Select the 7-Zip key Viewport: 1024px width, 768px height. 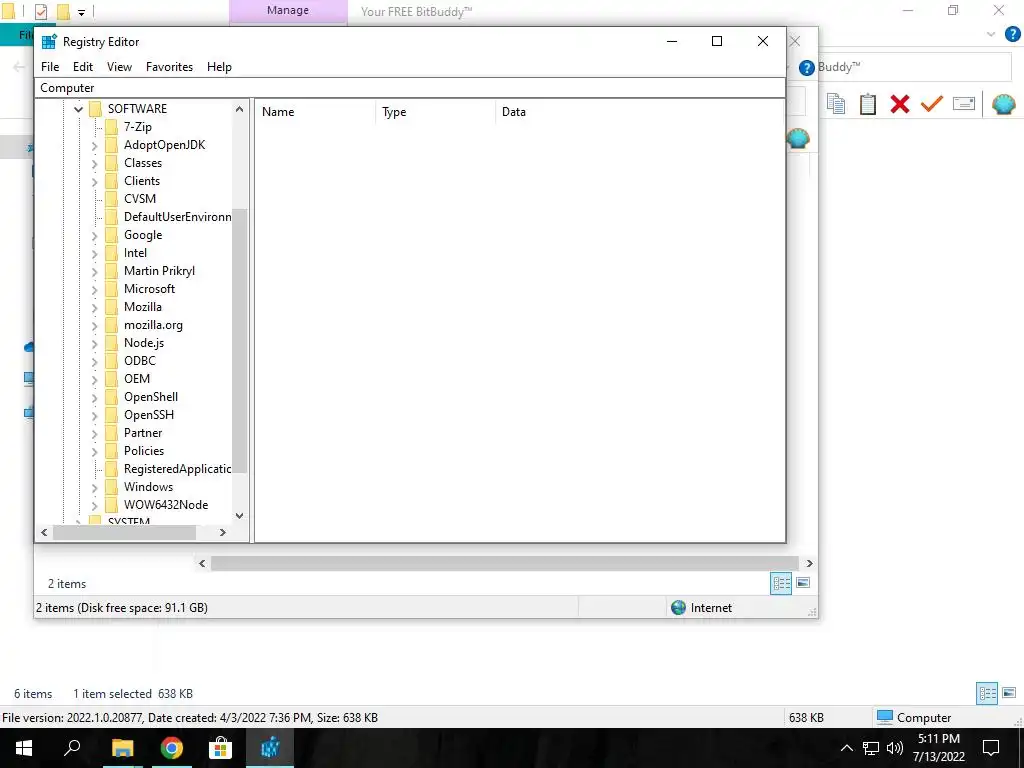(x=138, y=127)
